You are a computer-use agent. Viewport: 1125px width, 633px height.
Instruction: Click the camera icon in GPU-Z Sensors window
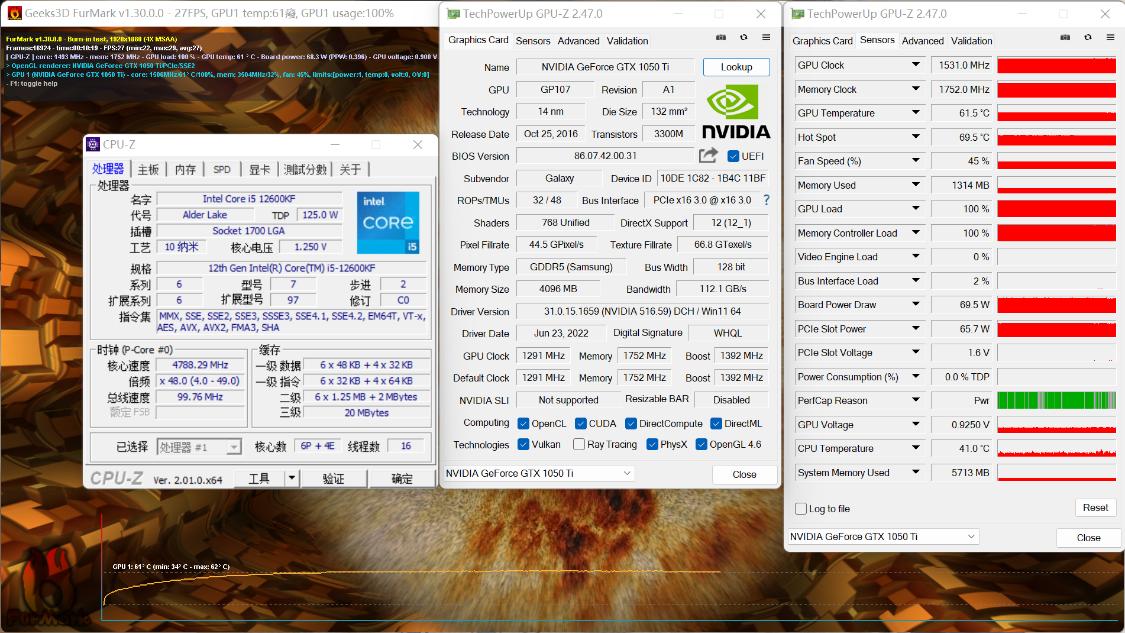[1065, 36]
